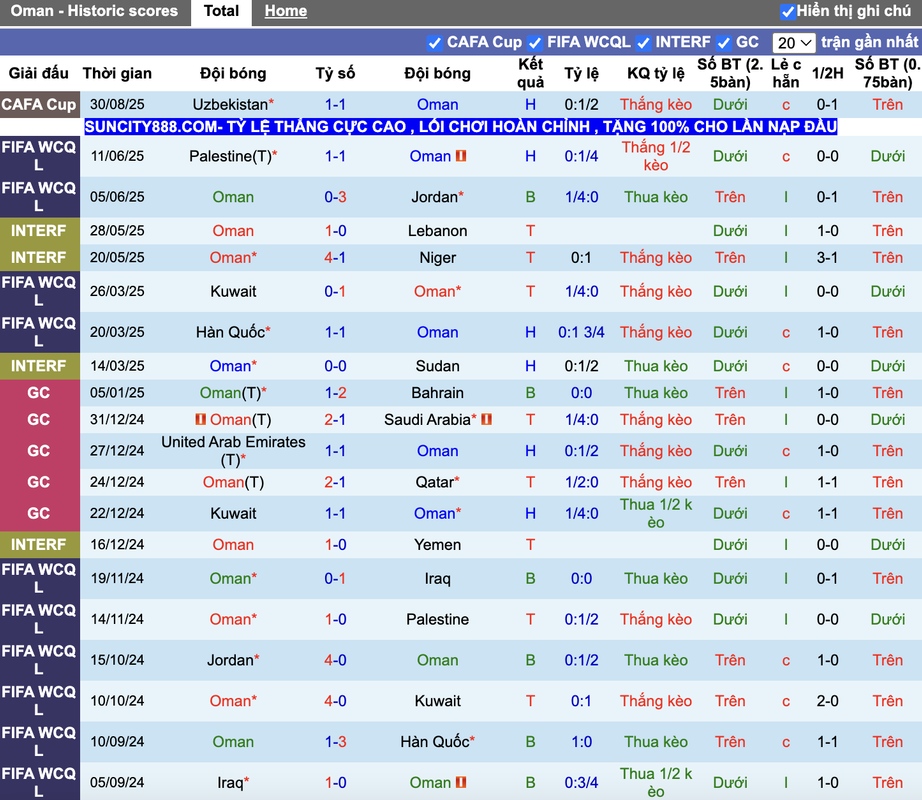Click the Kết quả column header

tap(530, 73)
